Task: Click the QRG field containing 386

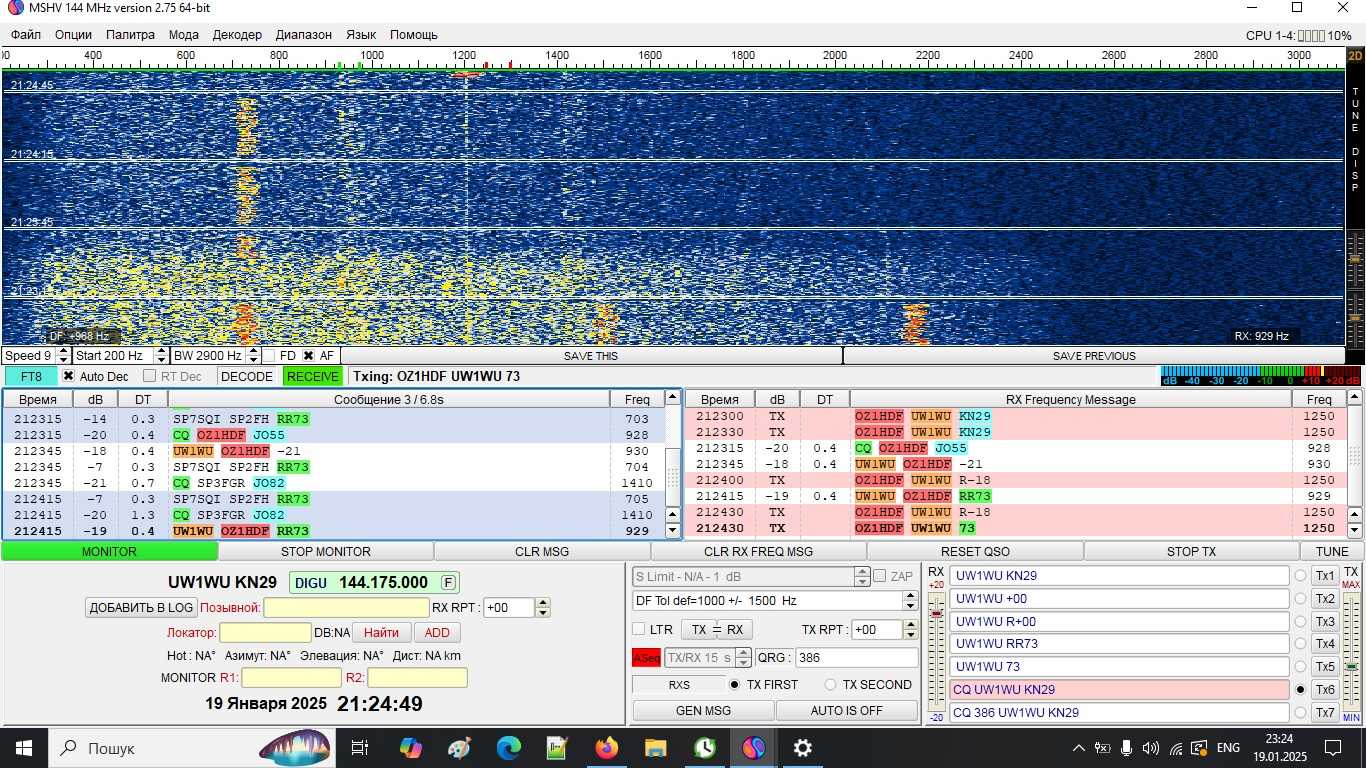Action: 856,658
